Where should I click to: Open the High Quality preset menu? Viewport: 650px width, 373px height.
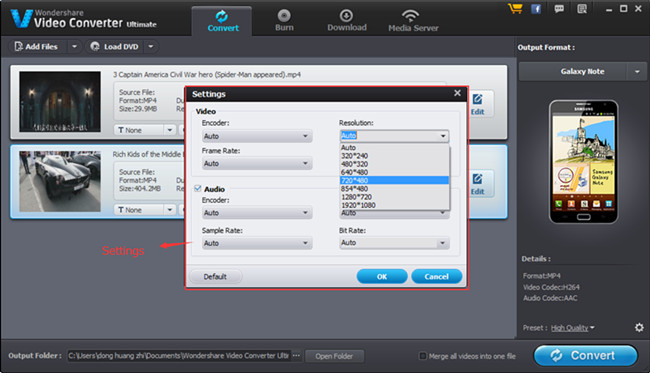click(x=572, y=328)
